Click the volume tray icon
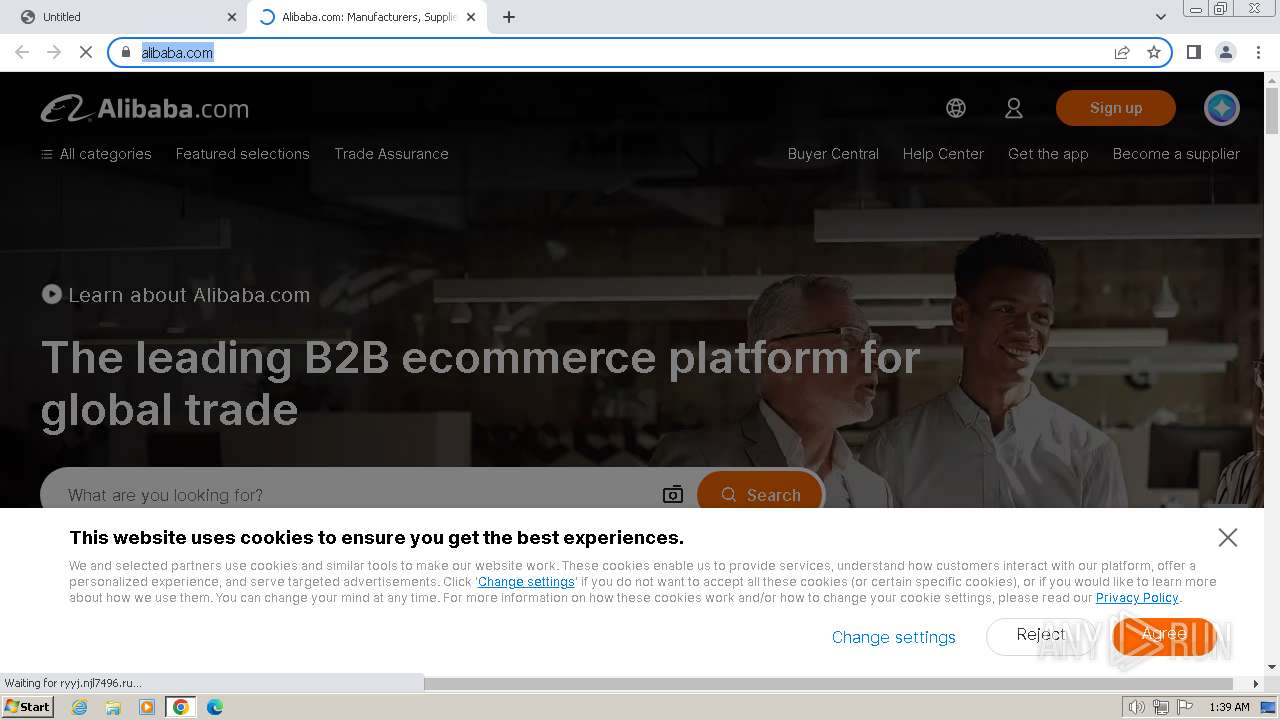1280x720 pixels. (x=1136, y=707)
